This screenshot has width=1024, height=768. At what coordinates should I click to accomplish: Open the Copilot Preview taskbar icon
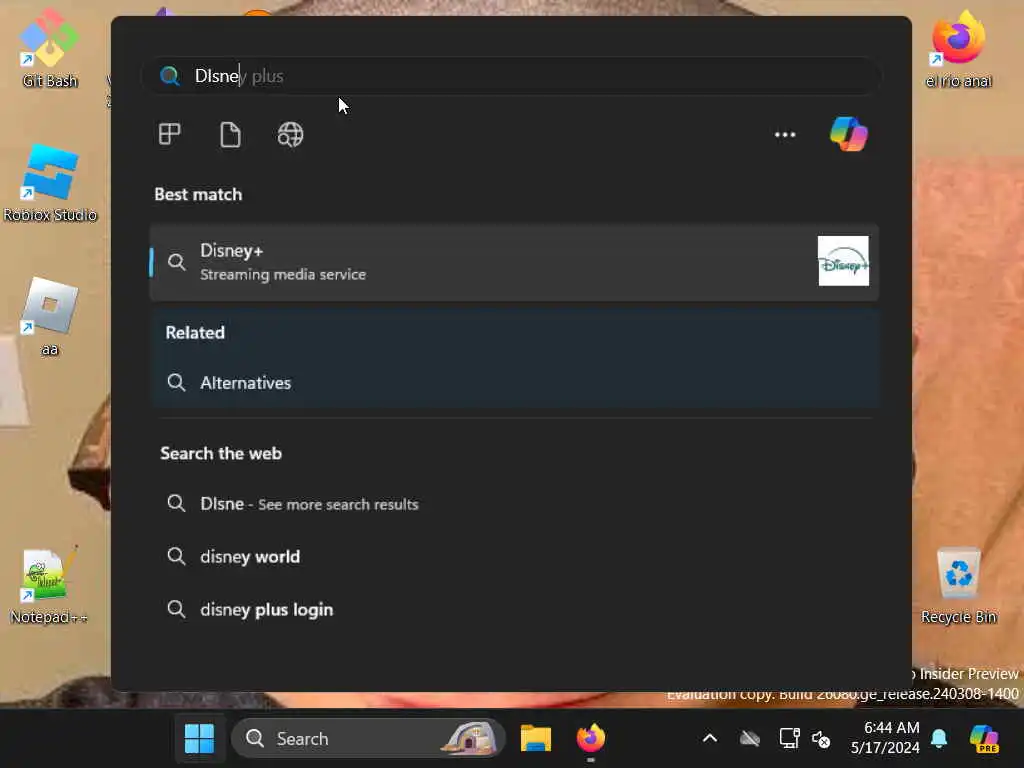click(x=984, y=739)
